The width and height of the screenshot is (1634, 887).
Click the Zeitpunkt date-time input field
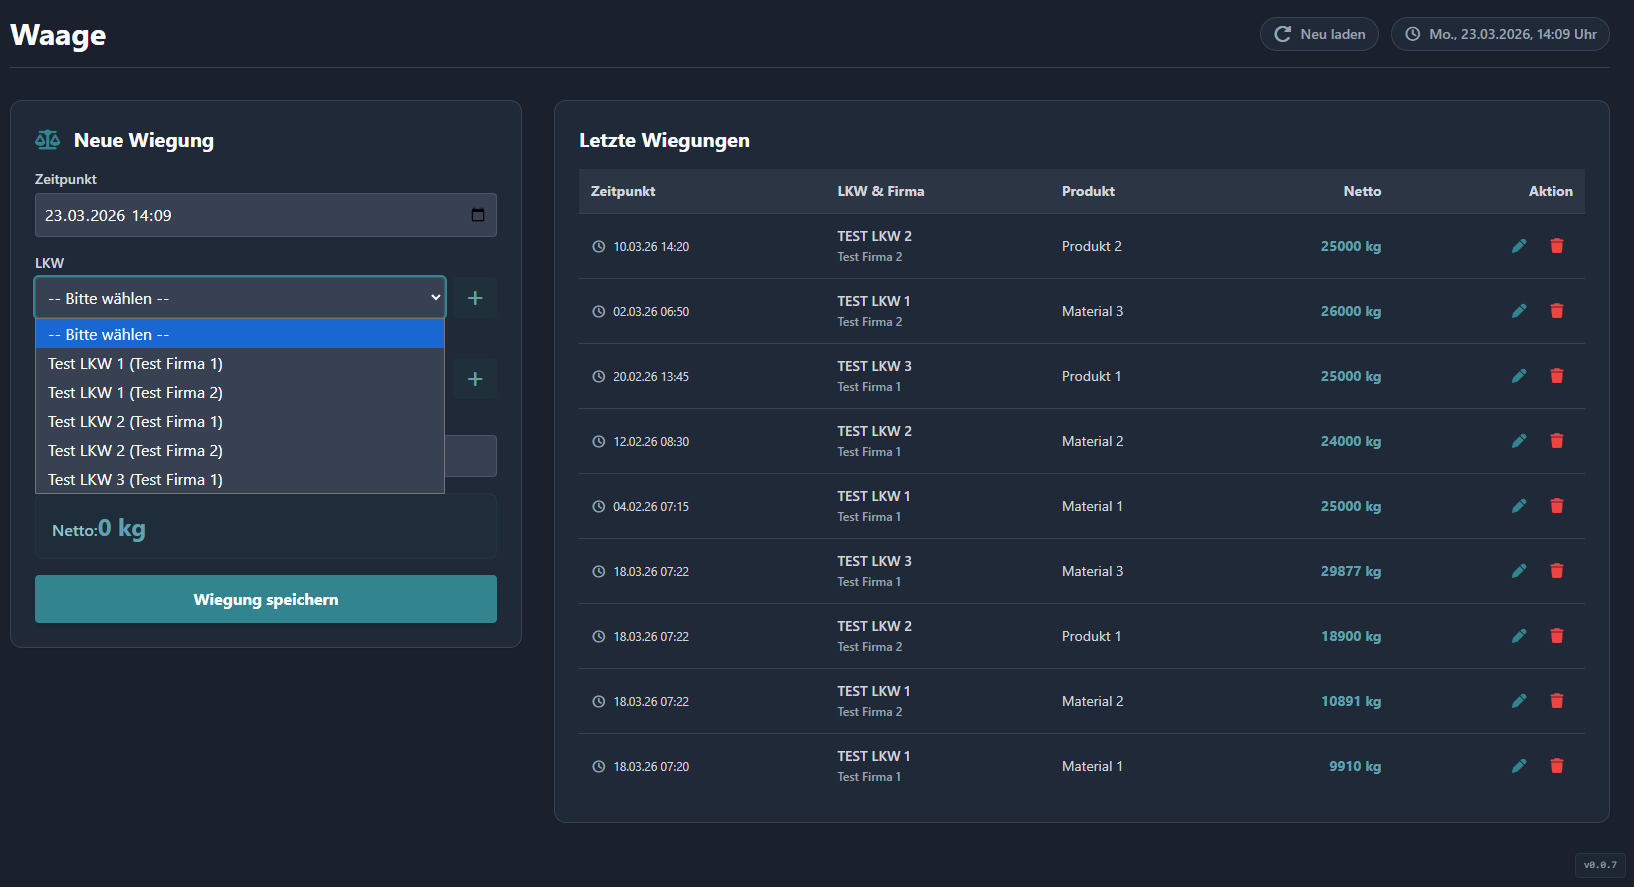[x=240, y=215]
